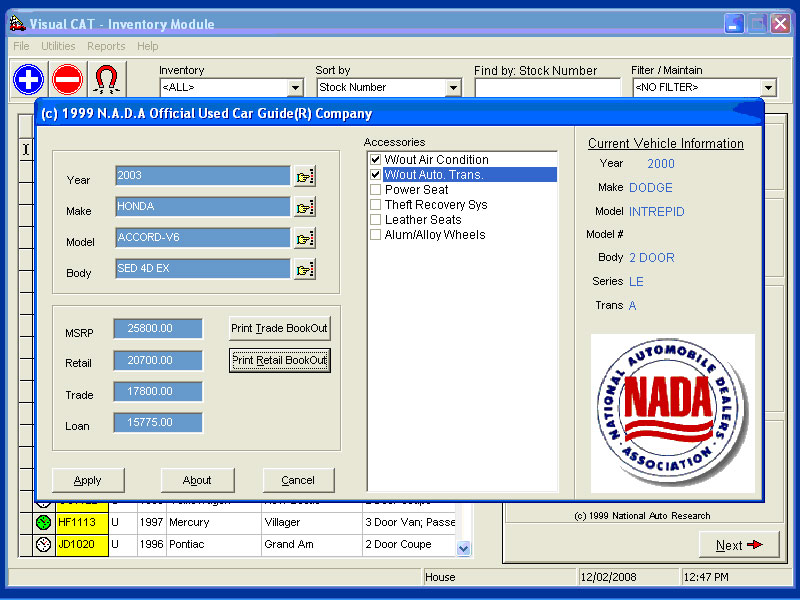Click the status bar date 12/02/2008
Screen dimensions: 800x600
coord(609,577)
